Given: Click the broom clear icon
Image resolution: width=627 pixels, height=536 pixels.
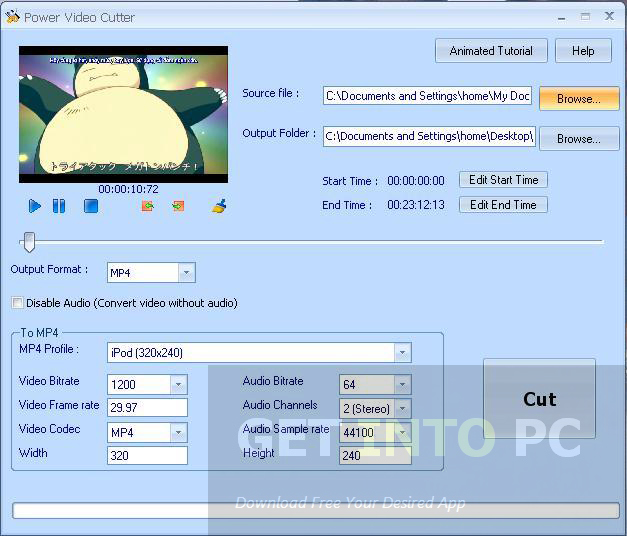Looking at the screenshot, I should tap(219, 206).
